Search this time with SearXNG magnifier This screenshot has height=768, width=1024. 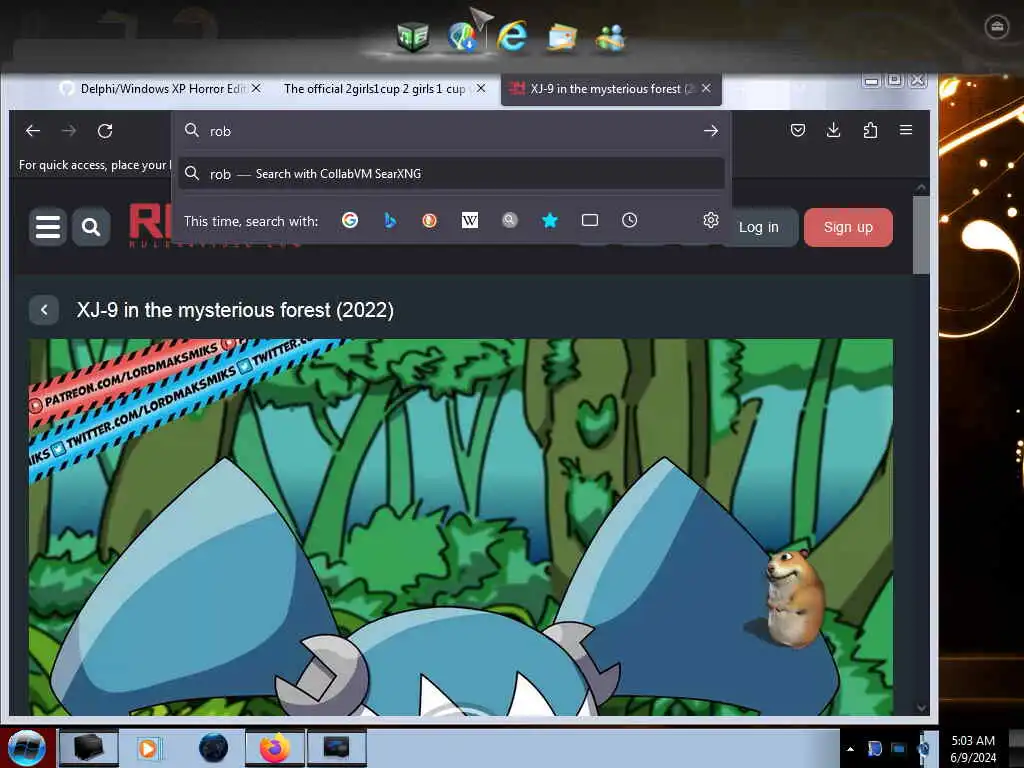pos(510,220)
